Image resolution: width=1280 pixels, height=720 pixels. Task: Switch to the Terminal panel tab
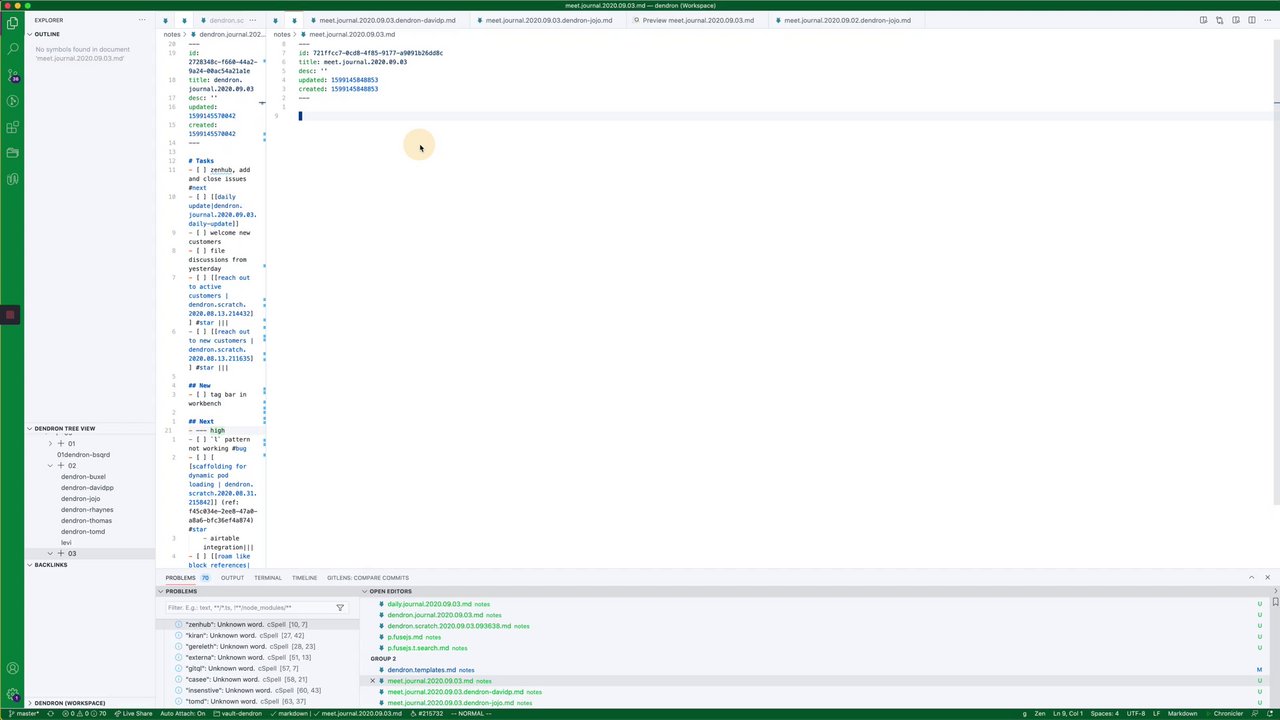[268, 578]
